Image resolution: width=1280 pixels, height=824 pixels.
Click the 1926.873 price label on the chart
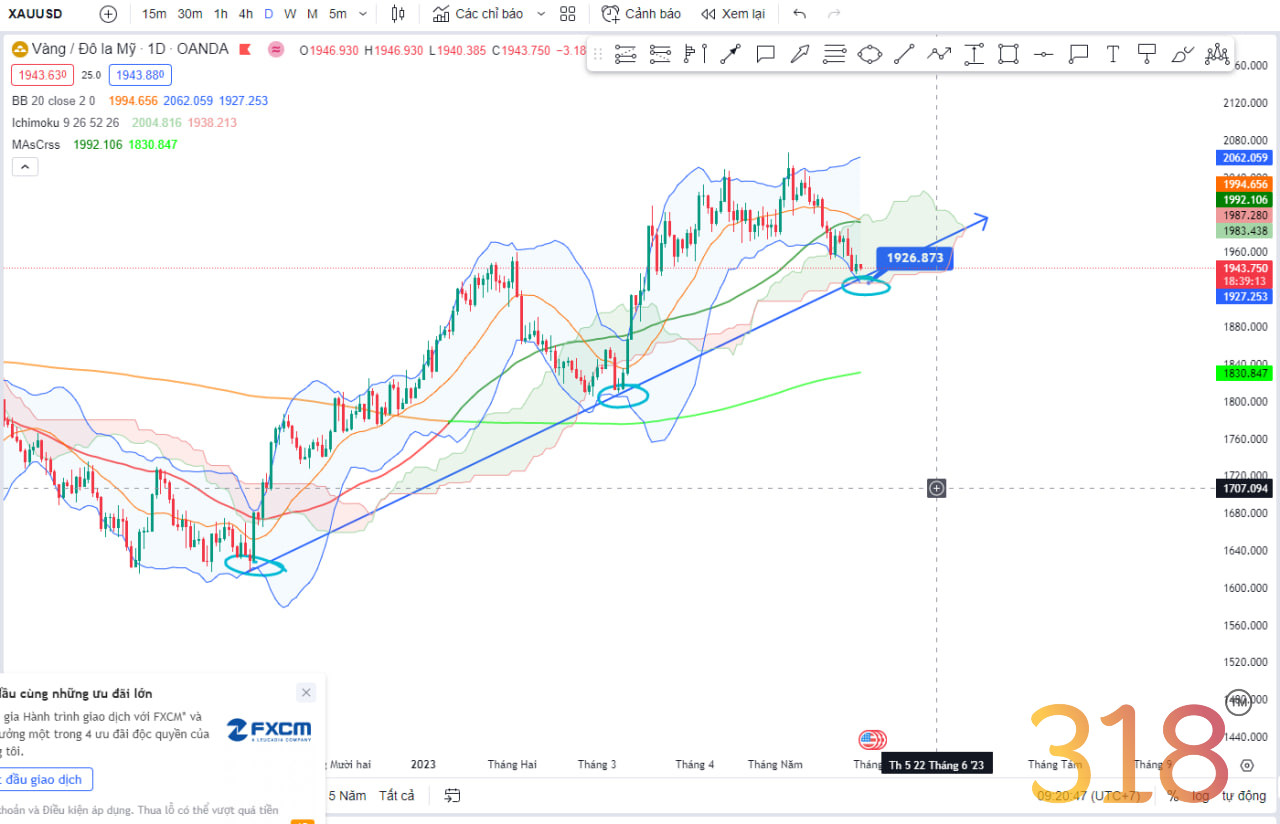click(x=914, y=258)
